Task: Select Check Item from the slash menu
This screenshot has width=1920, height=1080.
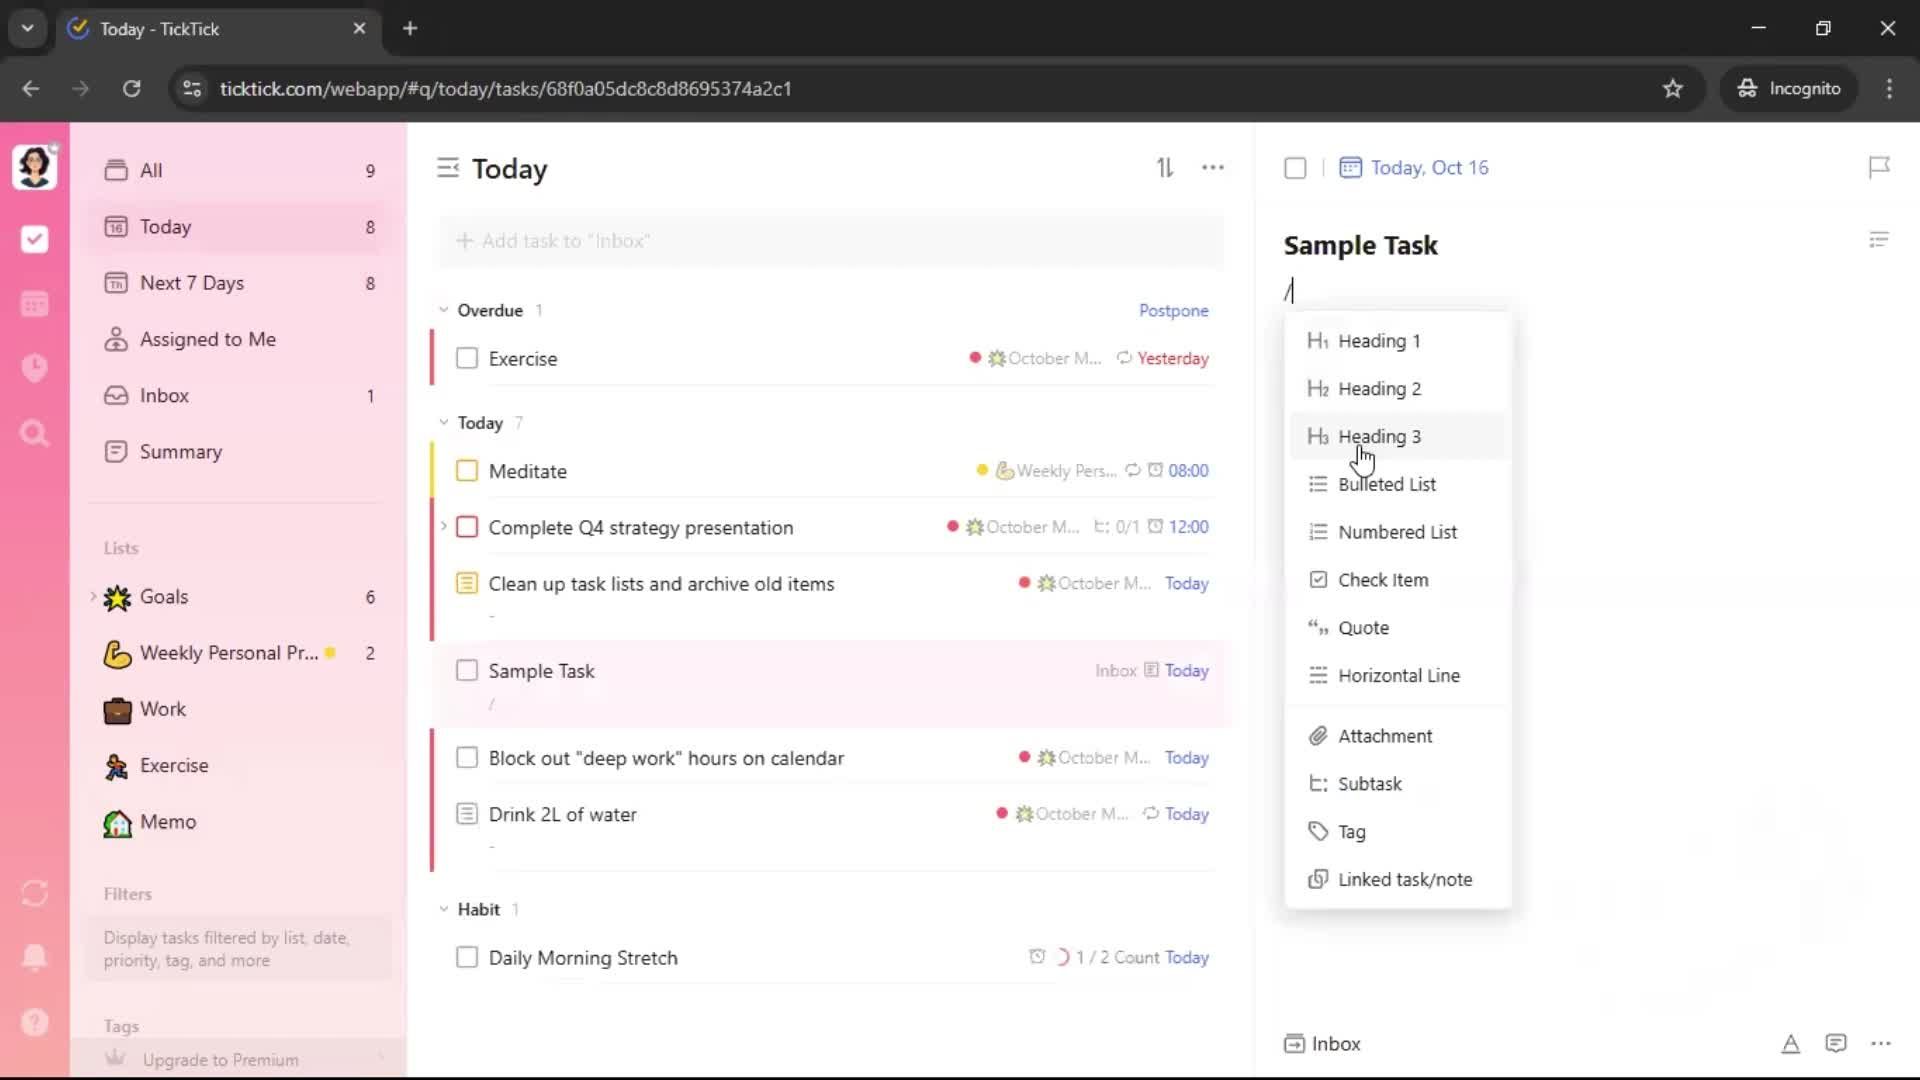Action: coord(1382,580)
